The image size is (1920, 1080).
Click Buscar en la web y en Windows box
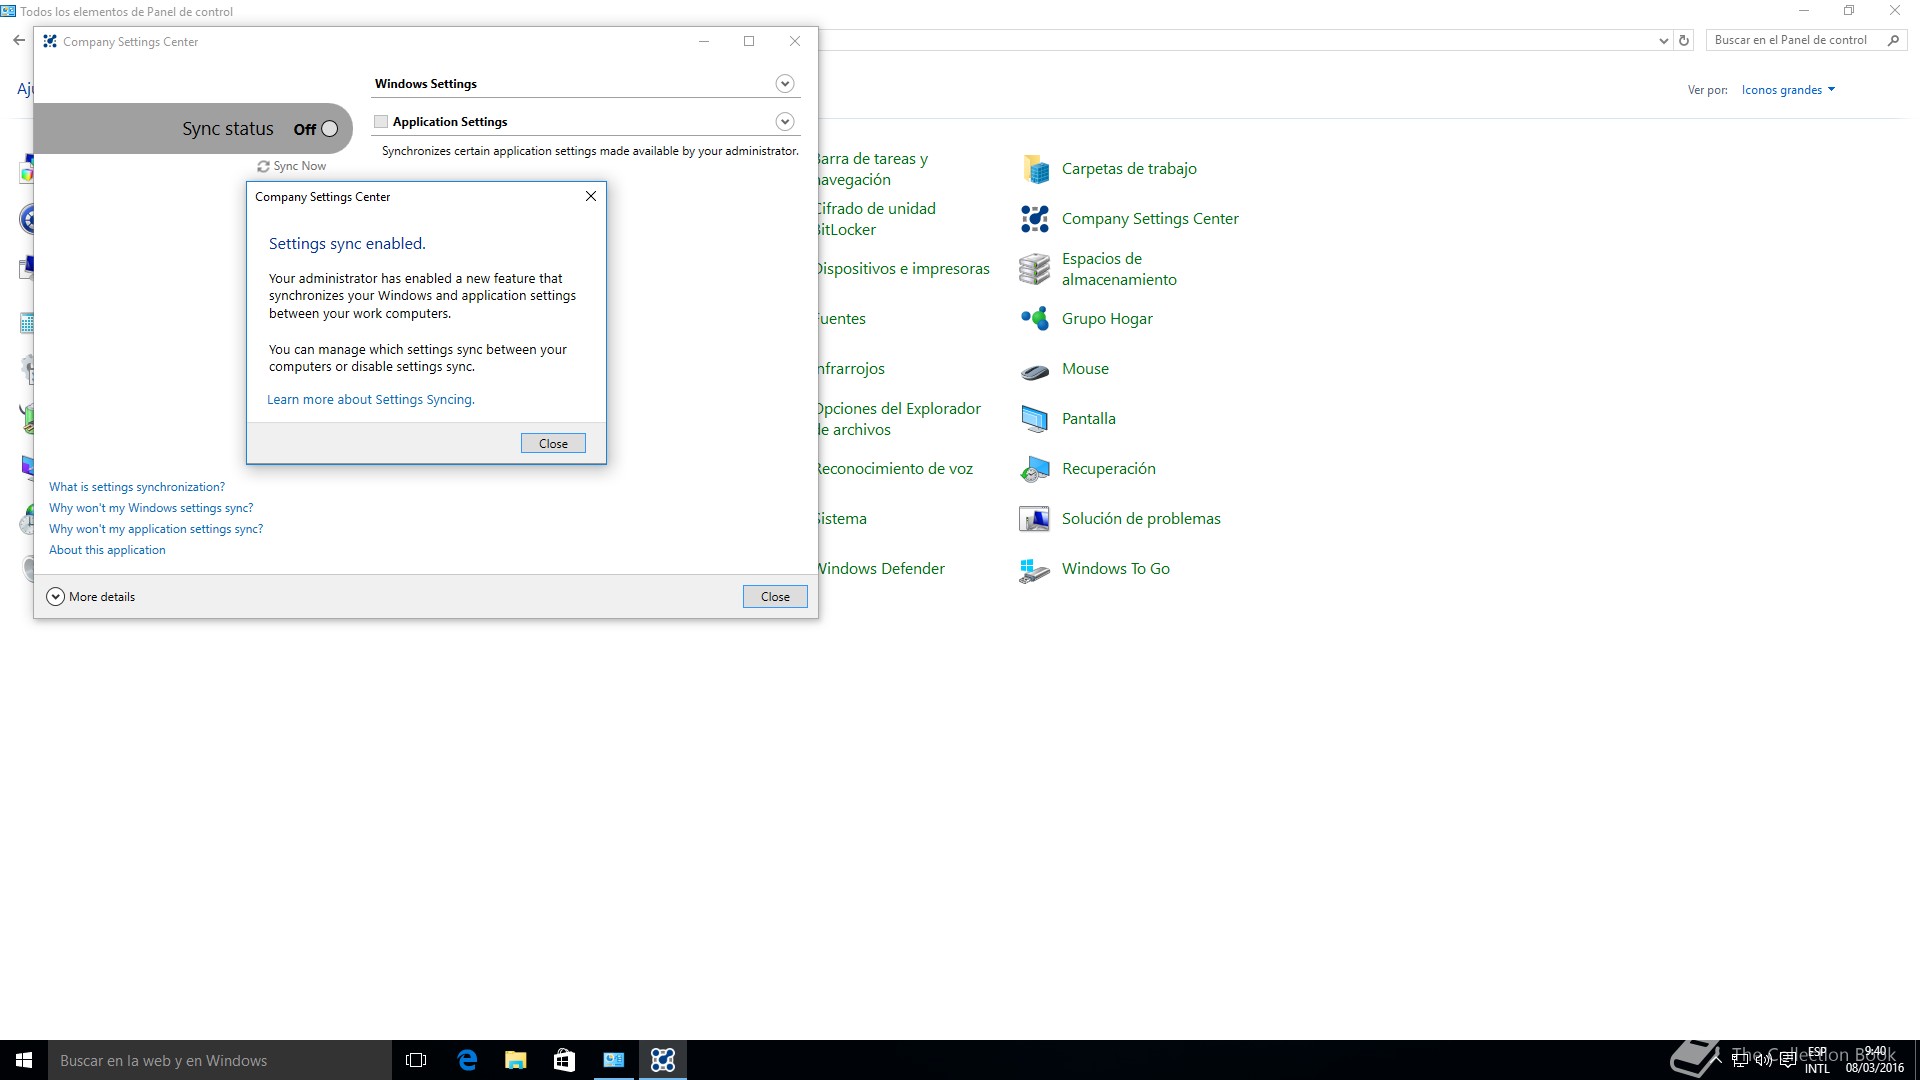pos(220,1060)
